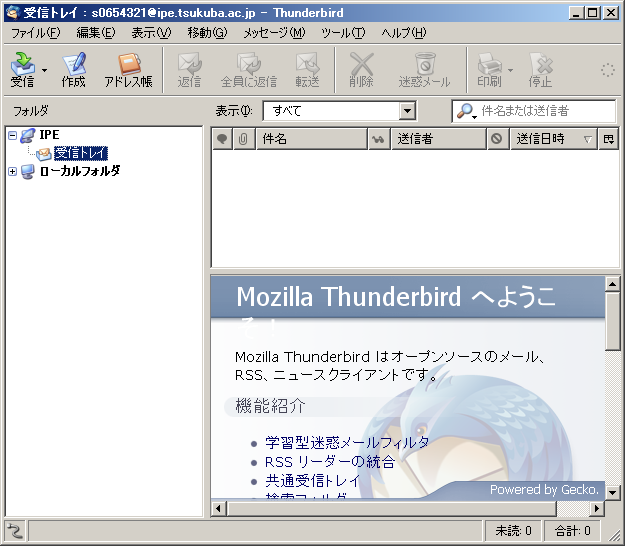Open the アドレス帳 address book
This screenshot has height=546, width=625.
(128, 70)
